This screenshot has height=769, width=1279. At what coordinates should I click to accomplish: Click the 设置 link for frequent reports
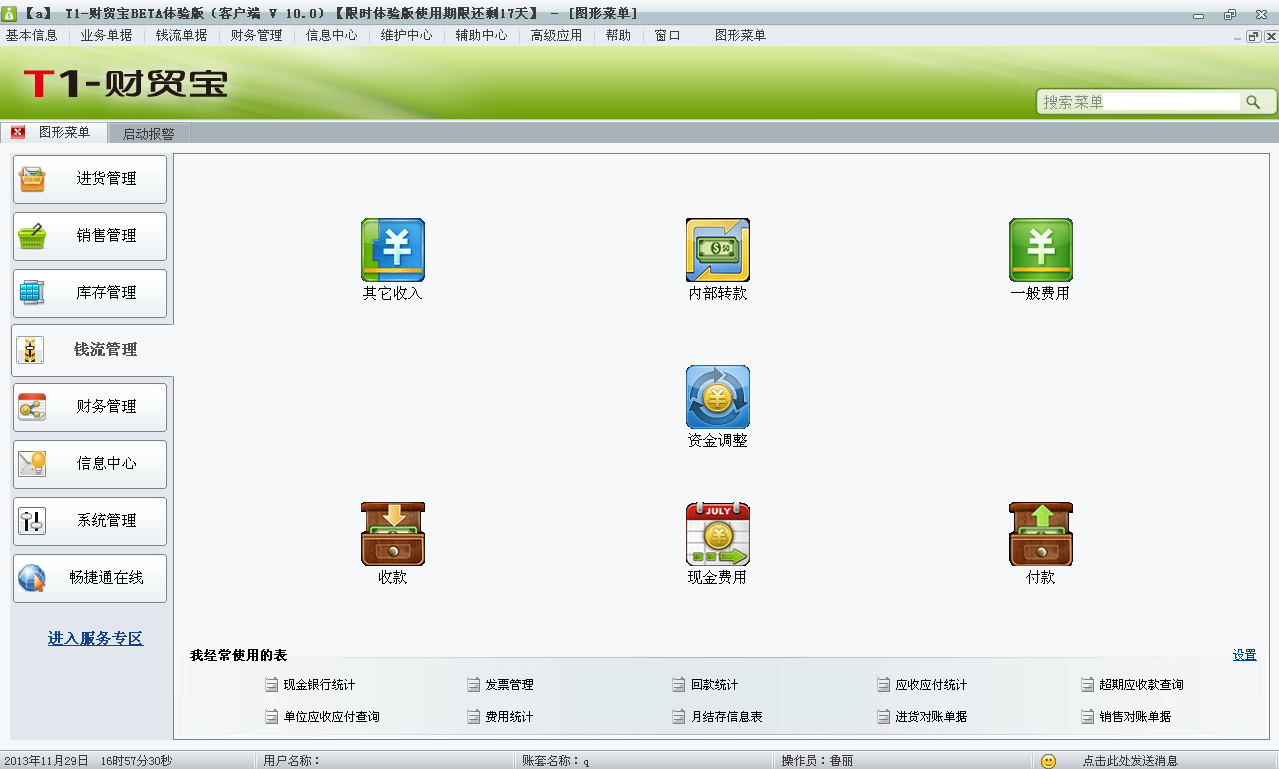pyautogui.click(x=1244, y=655)
